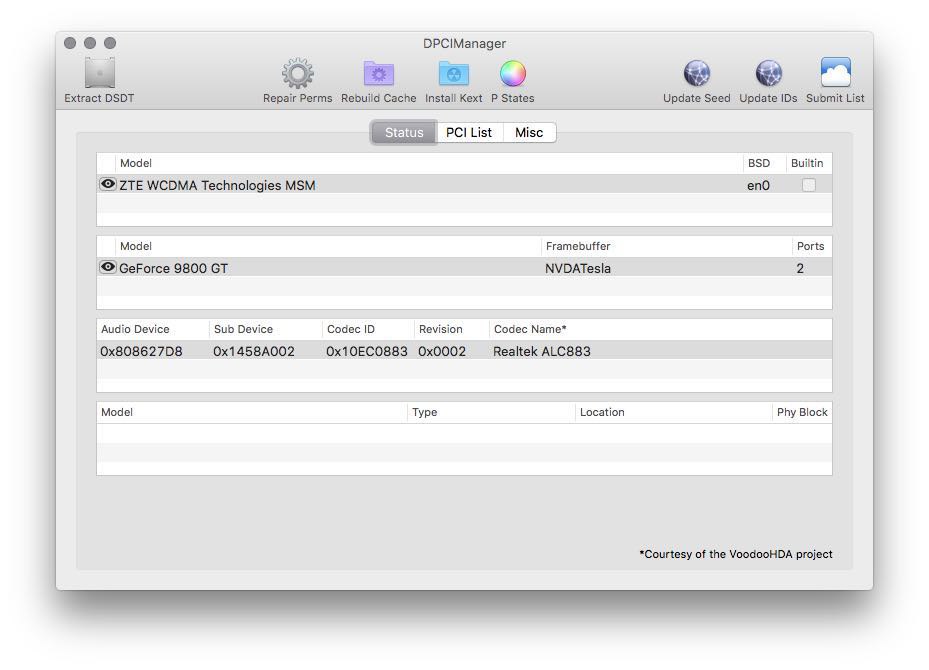The height and width of the screenshot is (670, 929).
Task: Click the Phy Block column header
Action: [x=802, y=412]
